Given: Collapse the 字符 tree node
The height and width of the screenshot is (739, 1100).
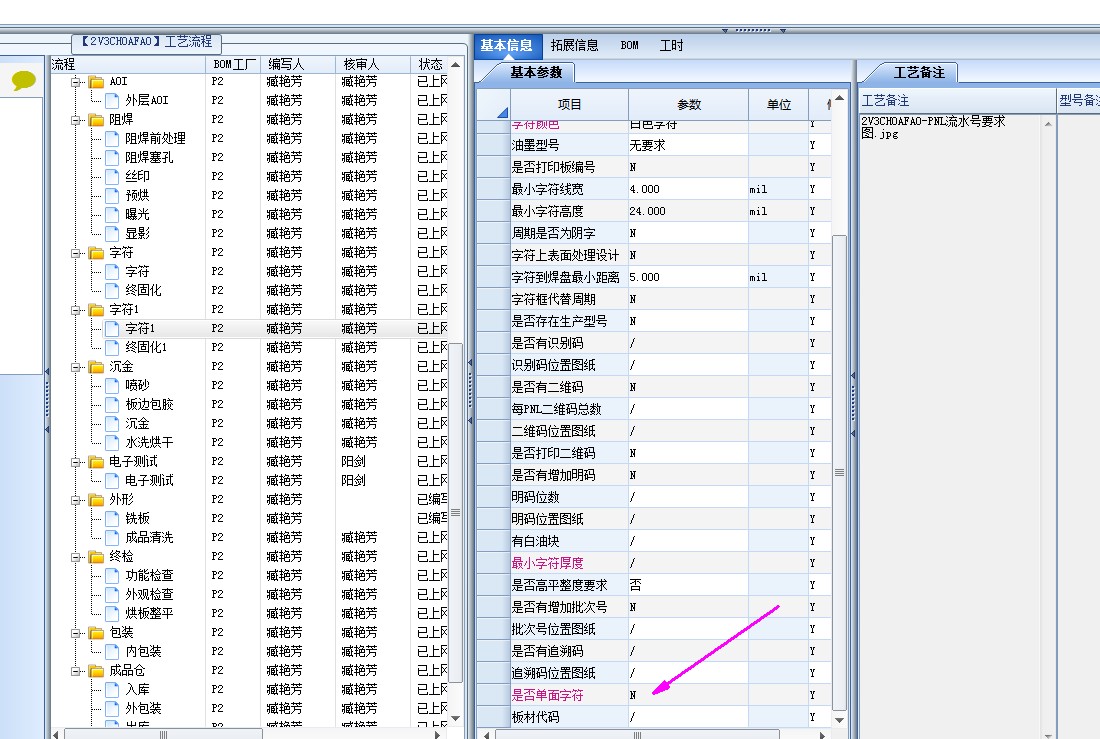Looking at the screenshot, I should click(76, 253).
